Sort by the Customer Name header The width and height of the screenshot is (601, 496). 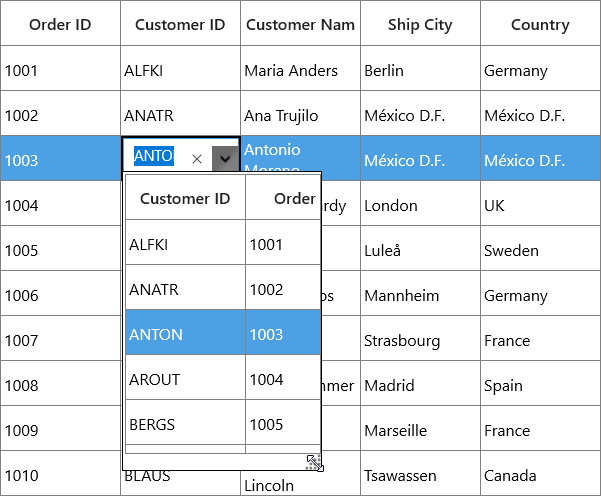tap(300, 24)
